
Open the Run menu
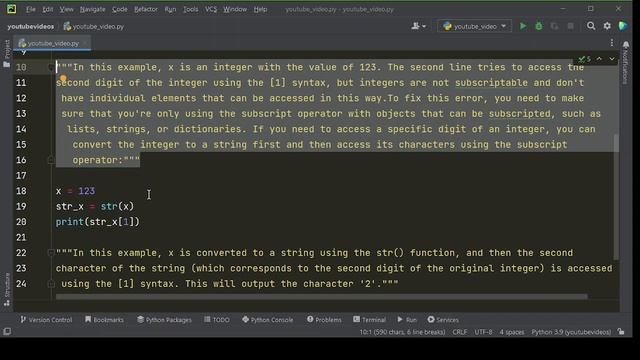[170, 9]
